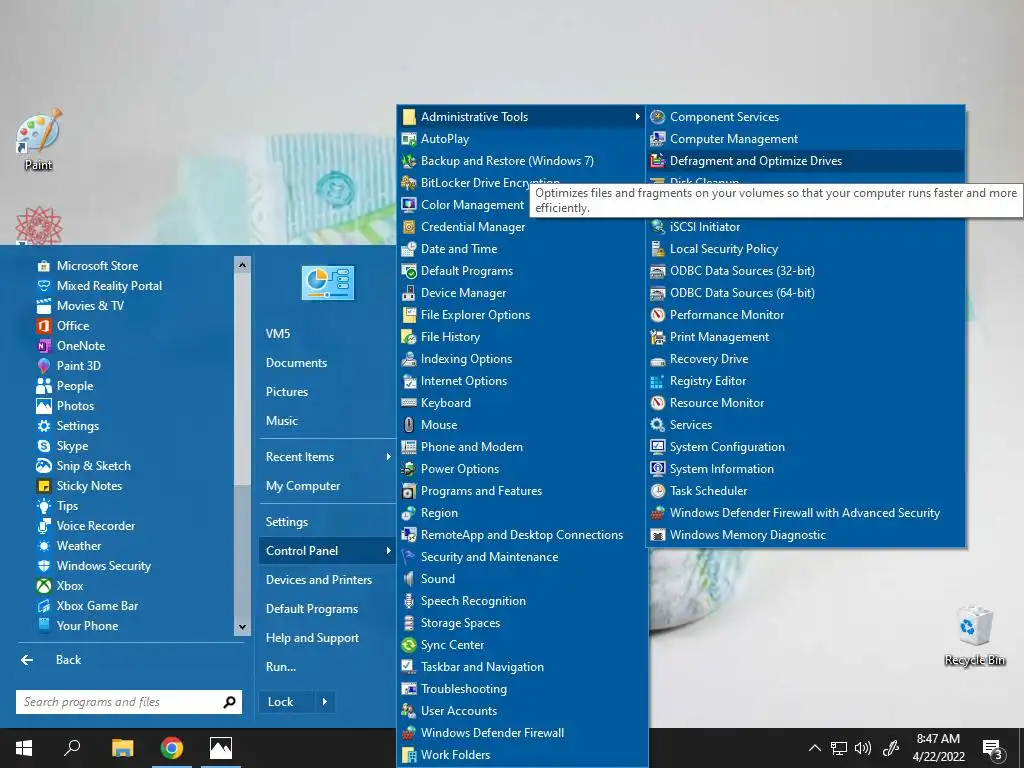
Task: Click the Services gear icon
Action: click(x=658, y=424)
